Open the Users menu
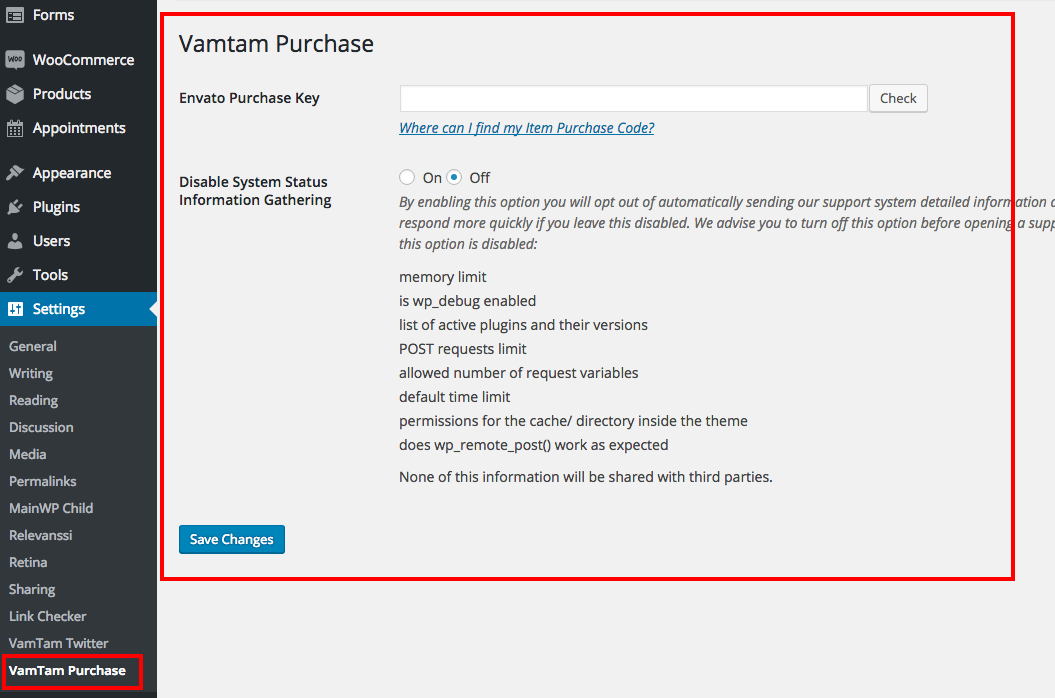 tap(51, 241)
